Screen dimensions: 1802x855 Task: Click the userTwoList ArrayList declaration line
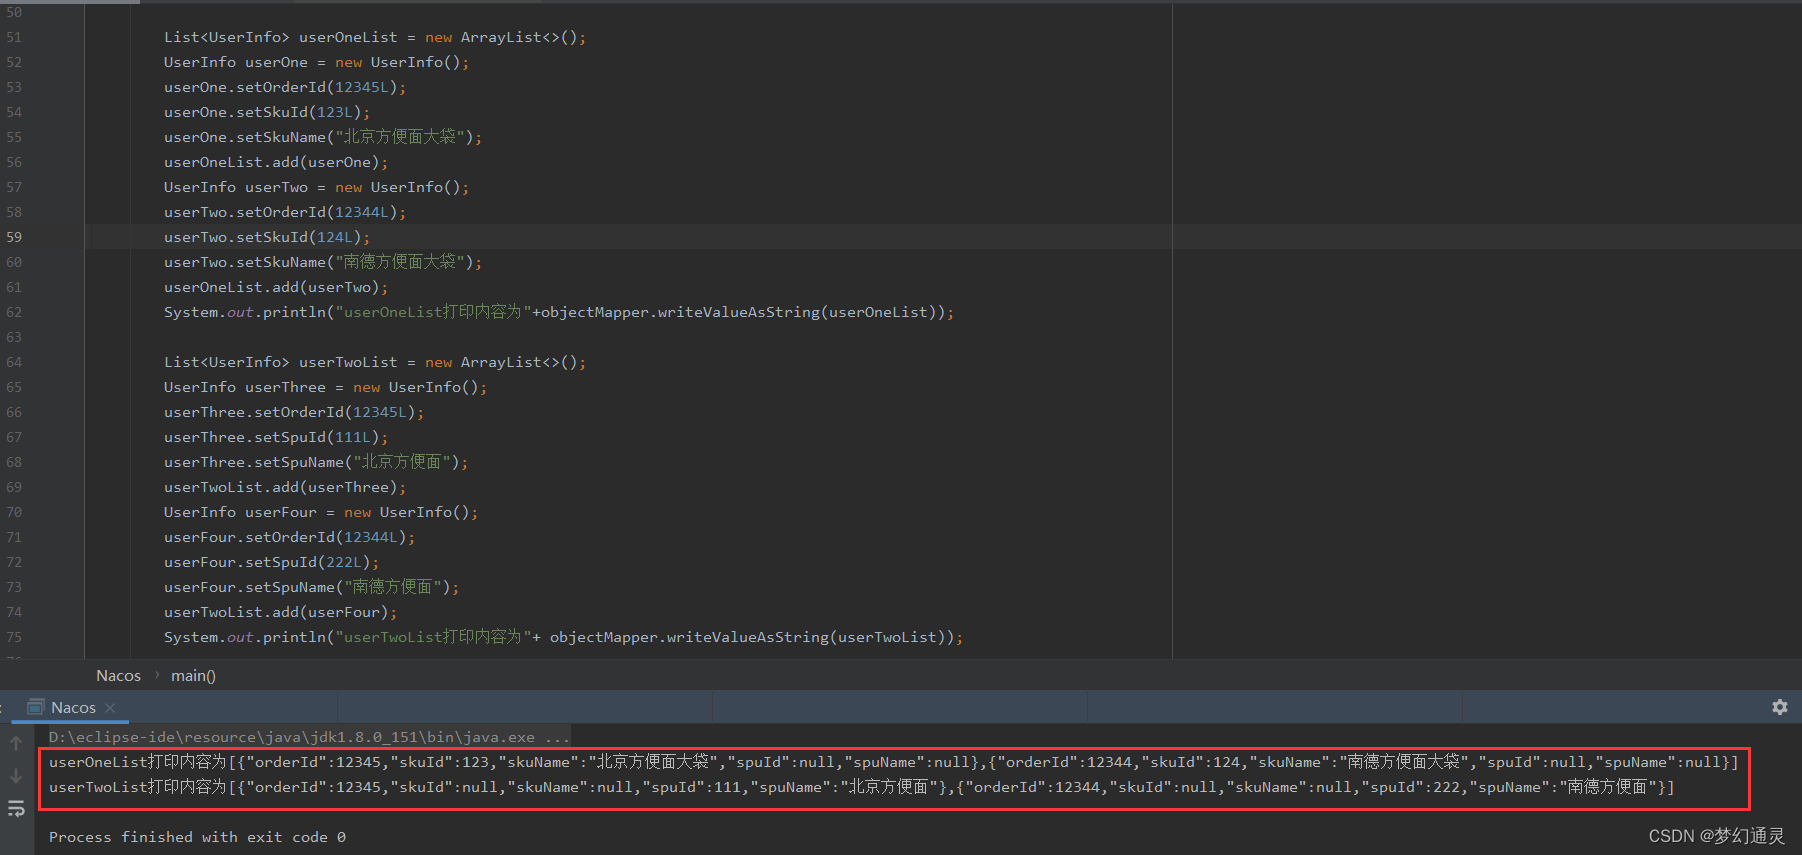point(375,362)
